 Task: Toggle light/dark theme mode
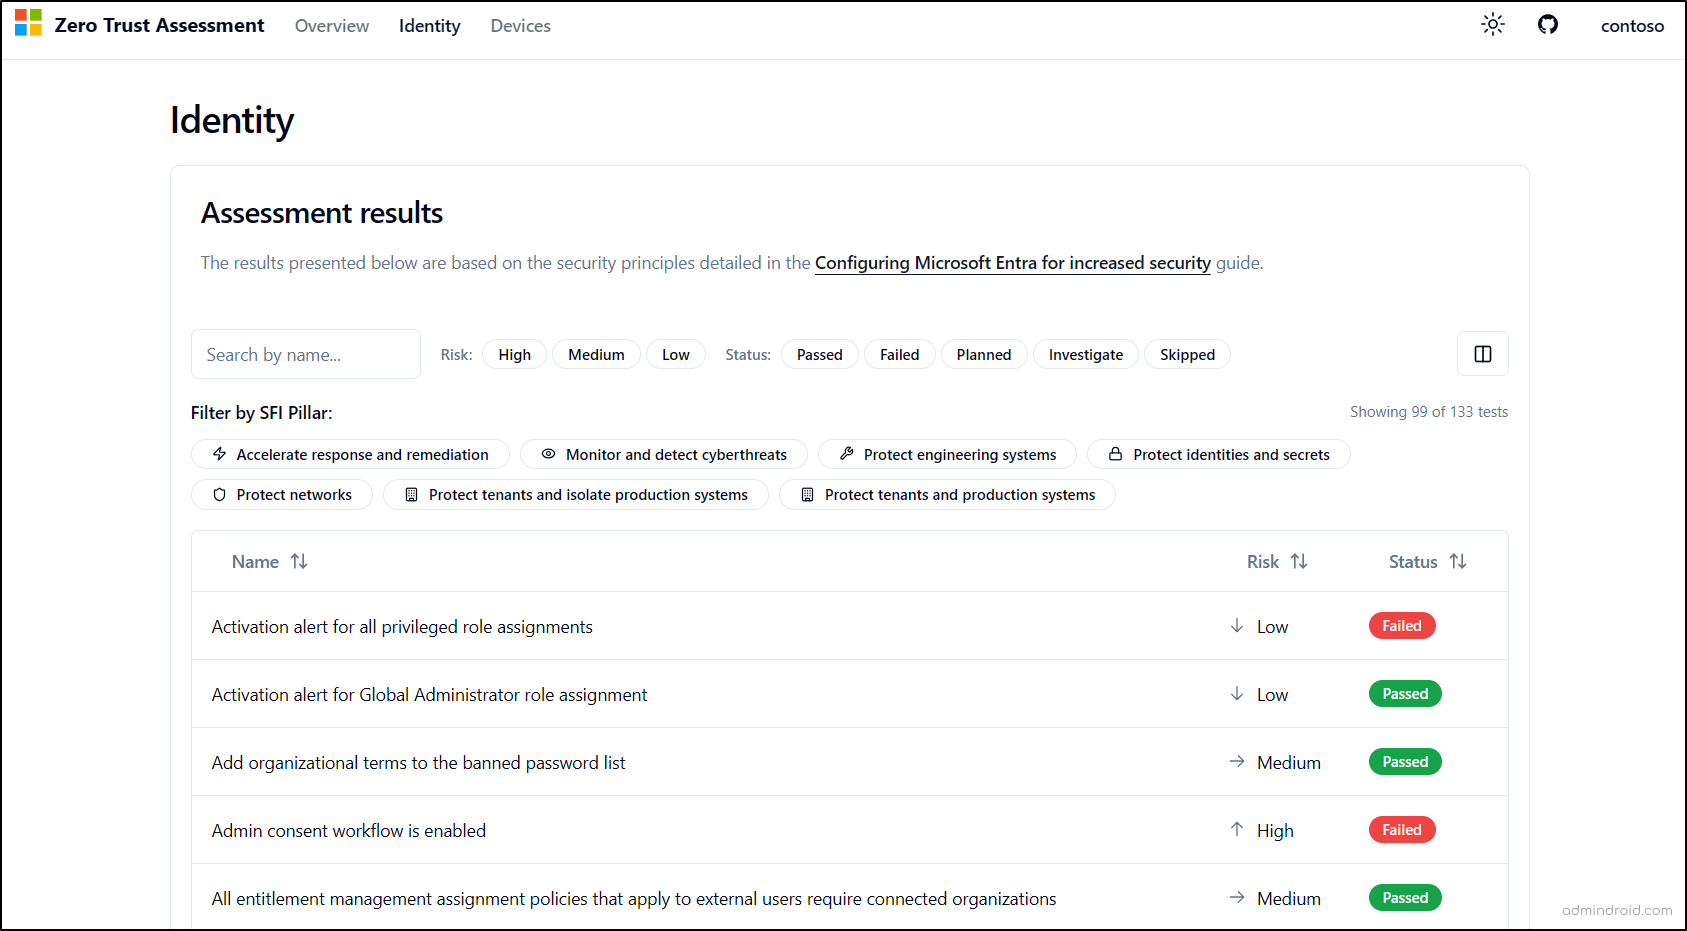tap(1492, 24)
